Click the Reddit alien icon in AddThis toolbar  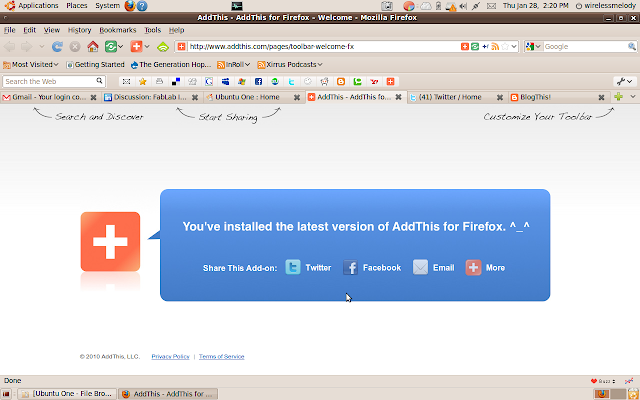(324, 82)
